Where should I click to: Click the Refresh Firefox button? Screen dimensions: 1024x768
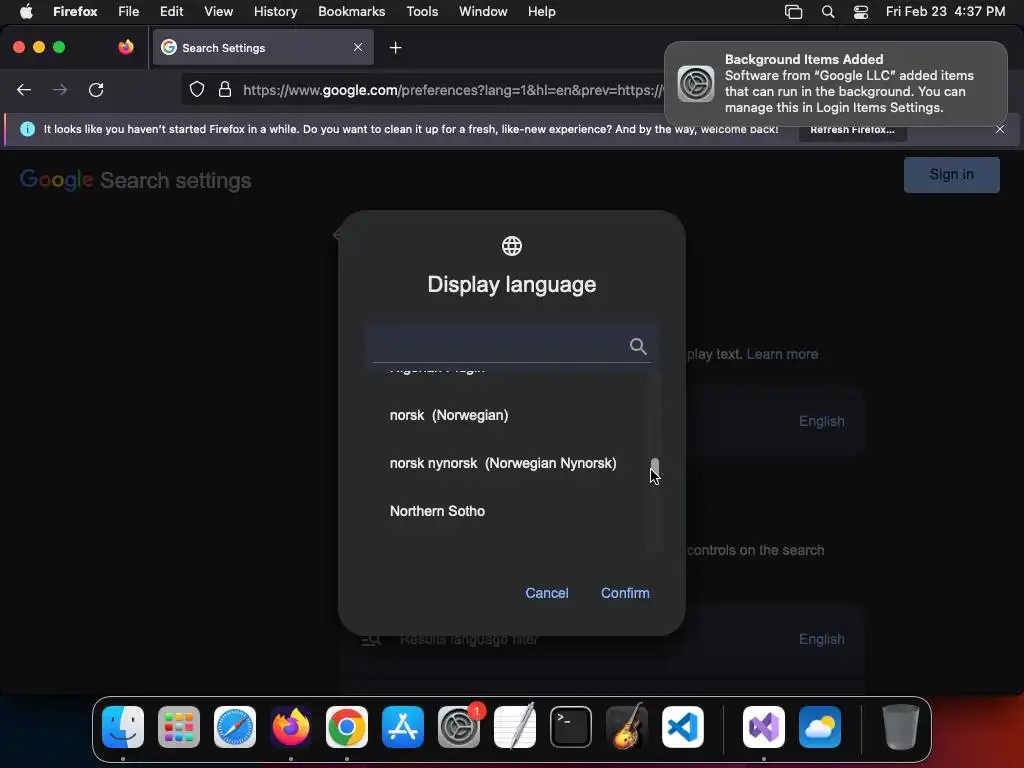coord(852,129)
